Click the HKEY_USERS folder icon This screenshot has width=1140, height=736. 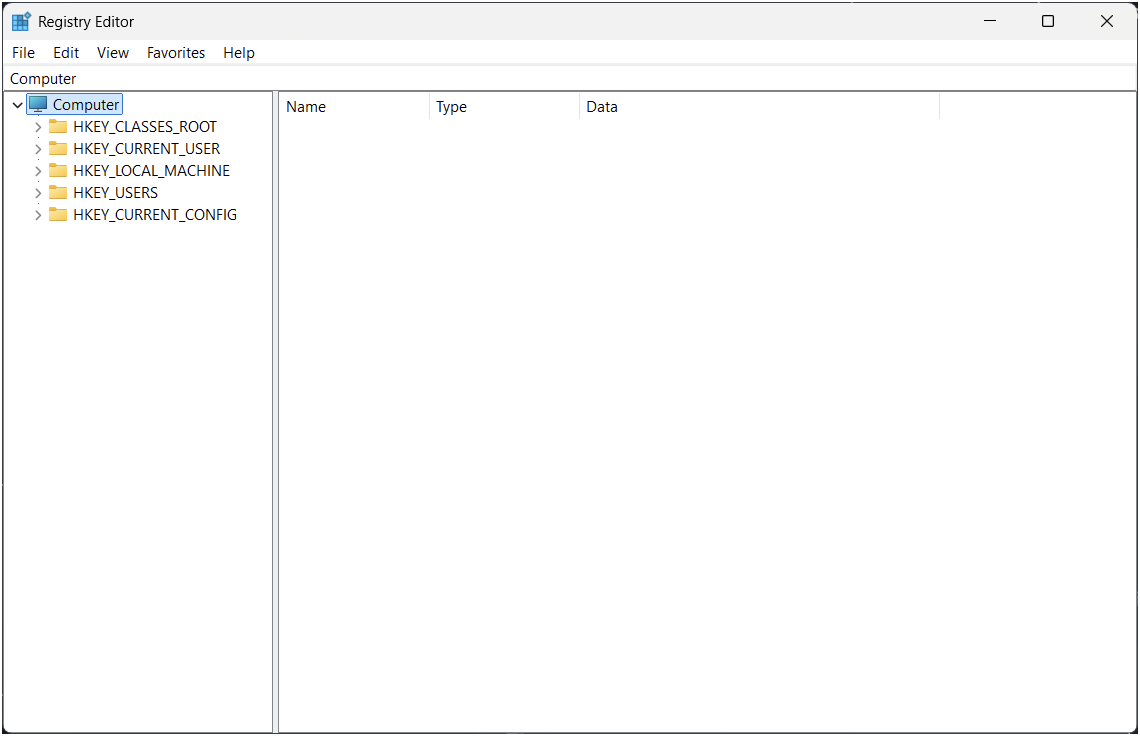58,192
